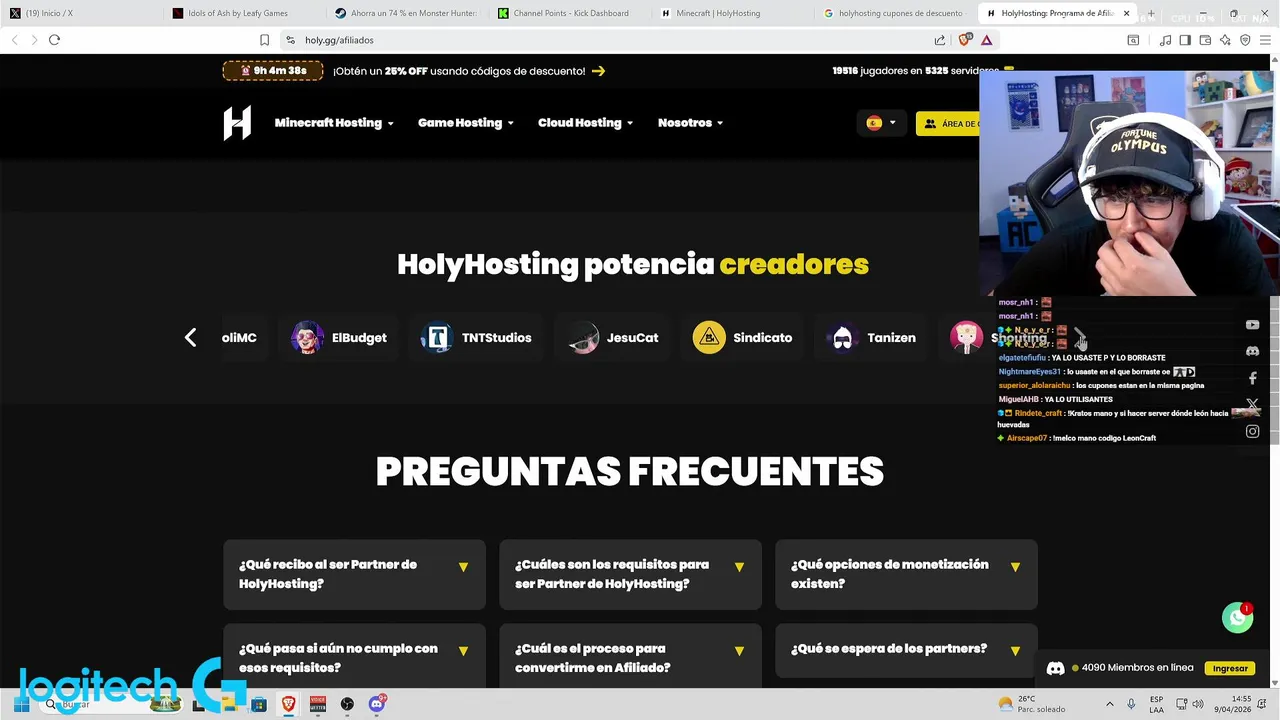
Task: Click the yellow ÁREA DE C... button
Action: [948, 123]
